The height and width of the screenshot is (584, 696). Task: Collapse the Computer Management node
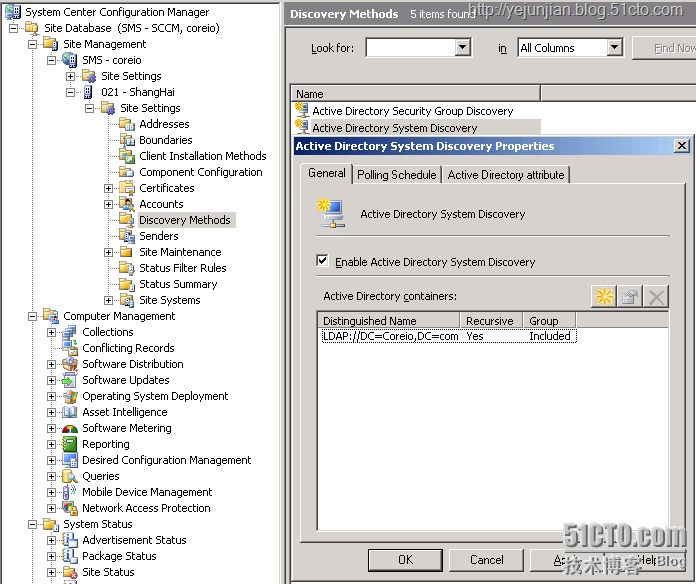[x=32, y=316]
